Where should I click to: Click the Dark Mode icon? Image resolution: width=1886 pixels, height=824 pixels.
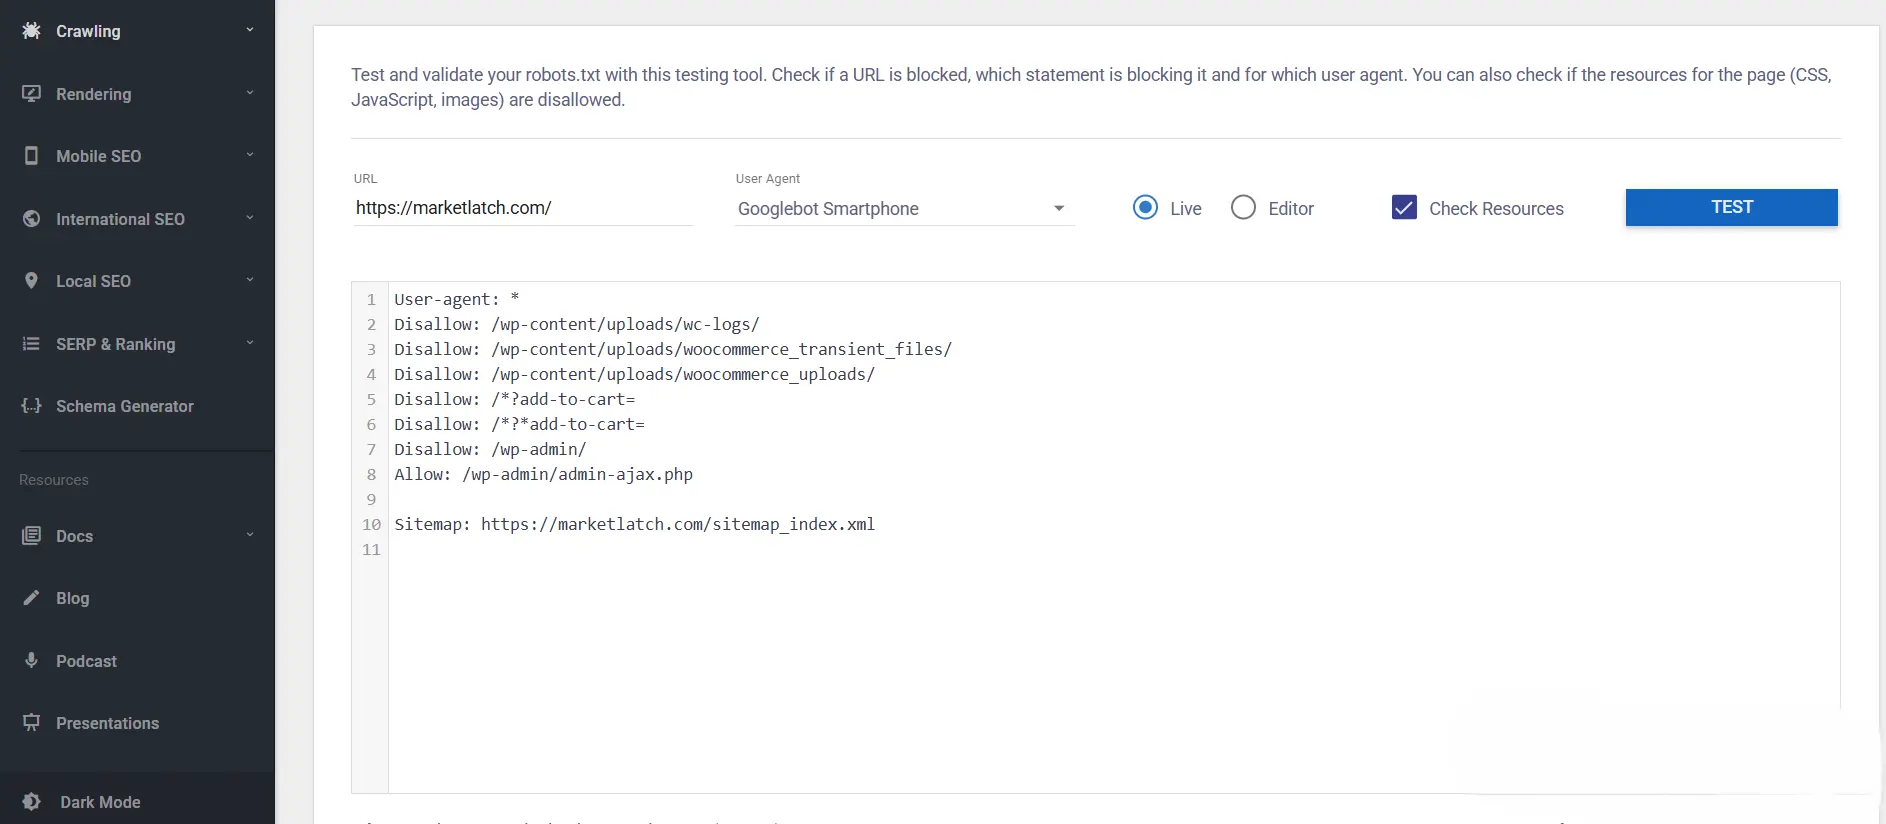point(31,802)
